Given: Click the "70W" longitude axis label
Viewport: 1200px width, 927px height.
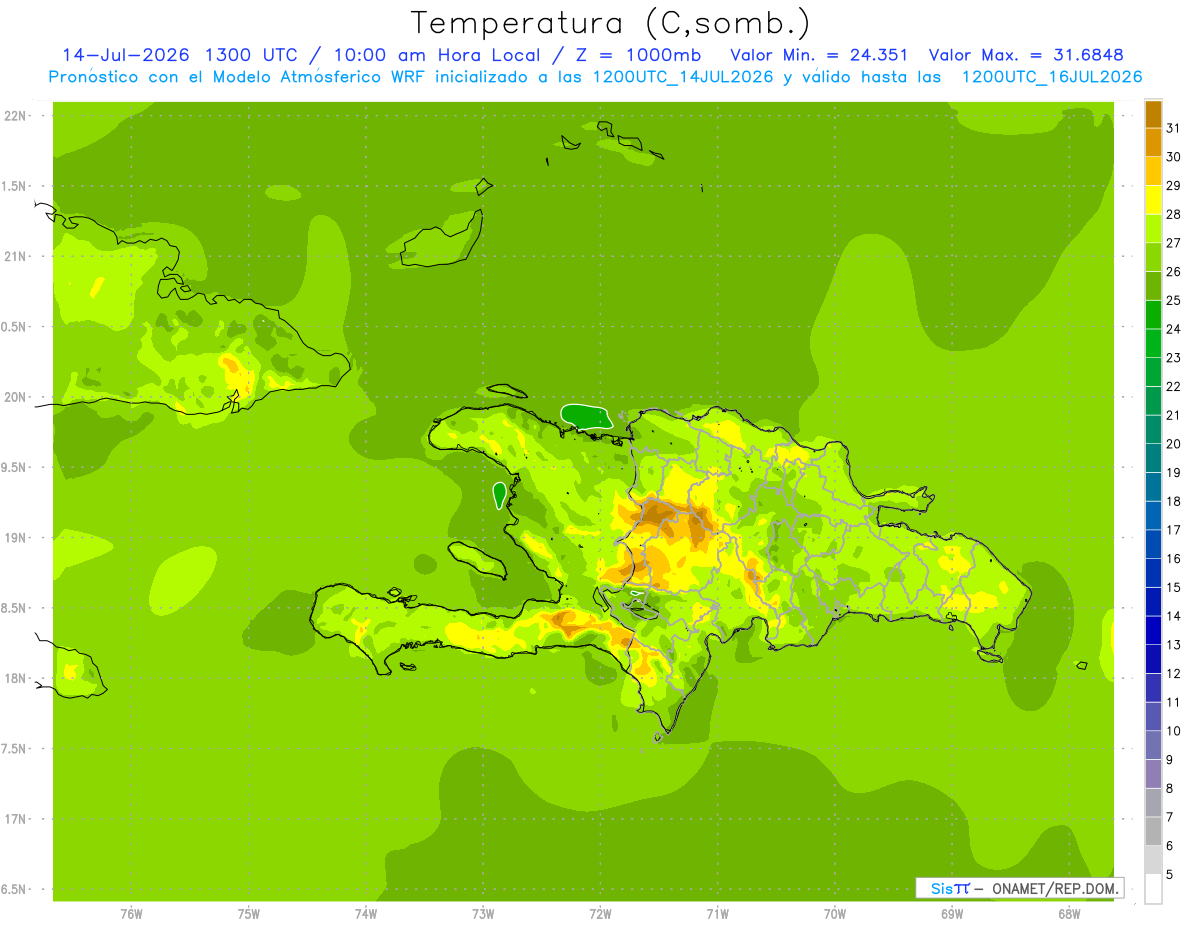Looking at the screenshot, I should point(835,913).
